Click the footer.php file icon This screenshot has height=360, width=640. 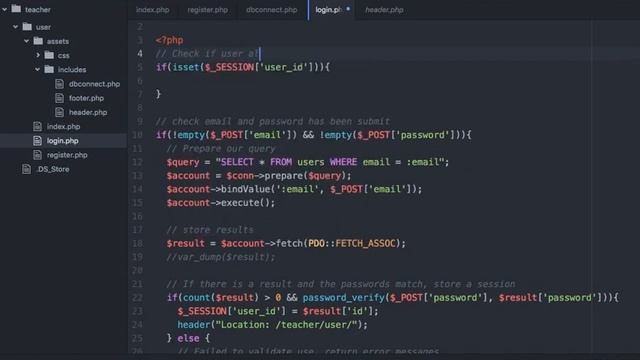coord(60,98)
